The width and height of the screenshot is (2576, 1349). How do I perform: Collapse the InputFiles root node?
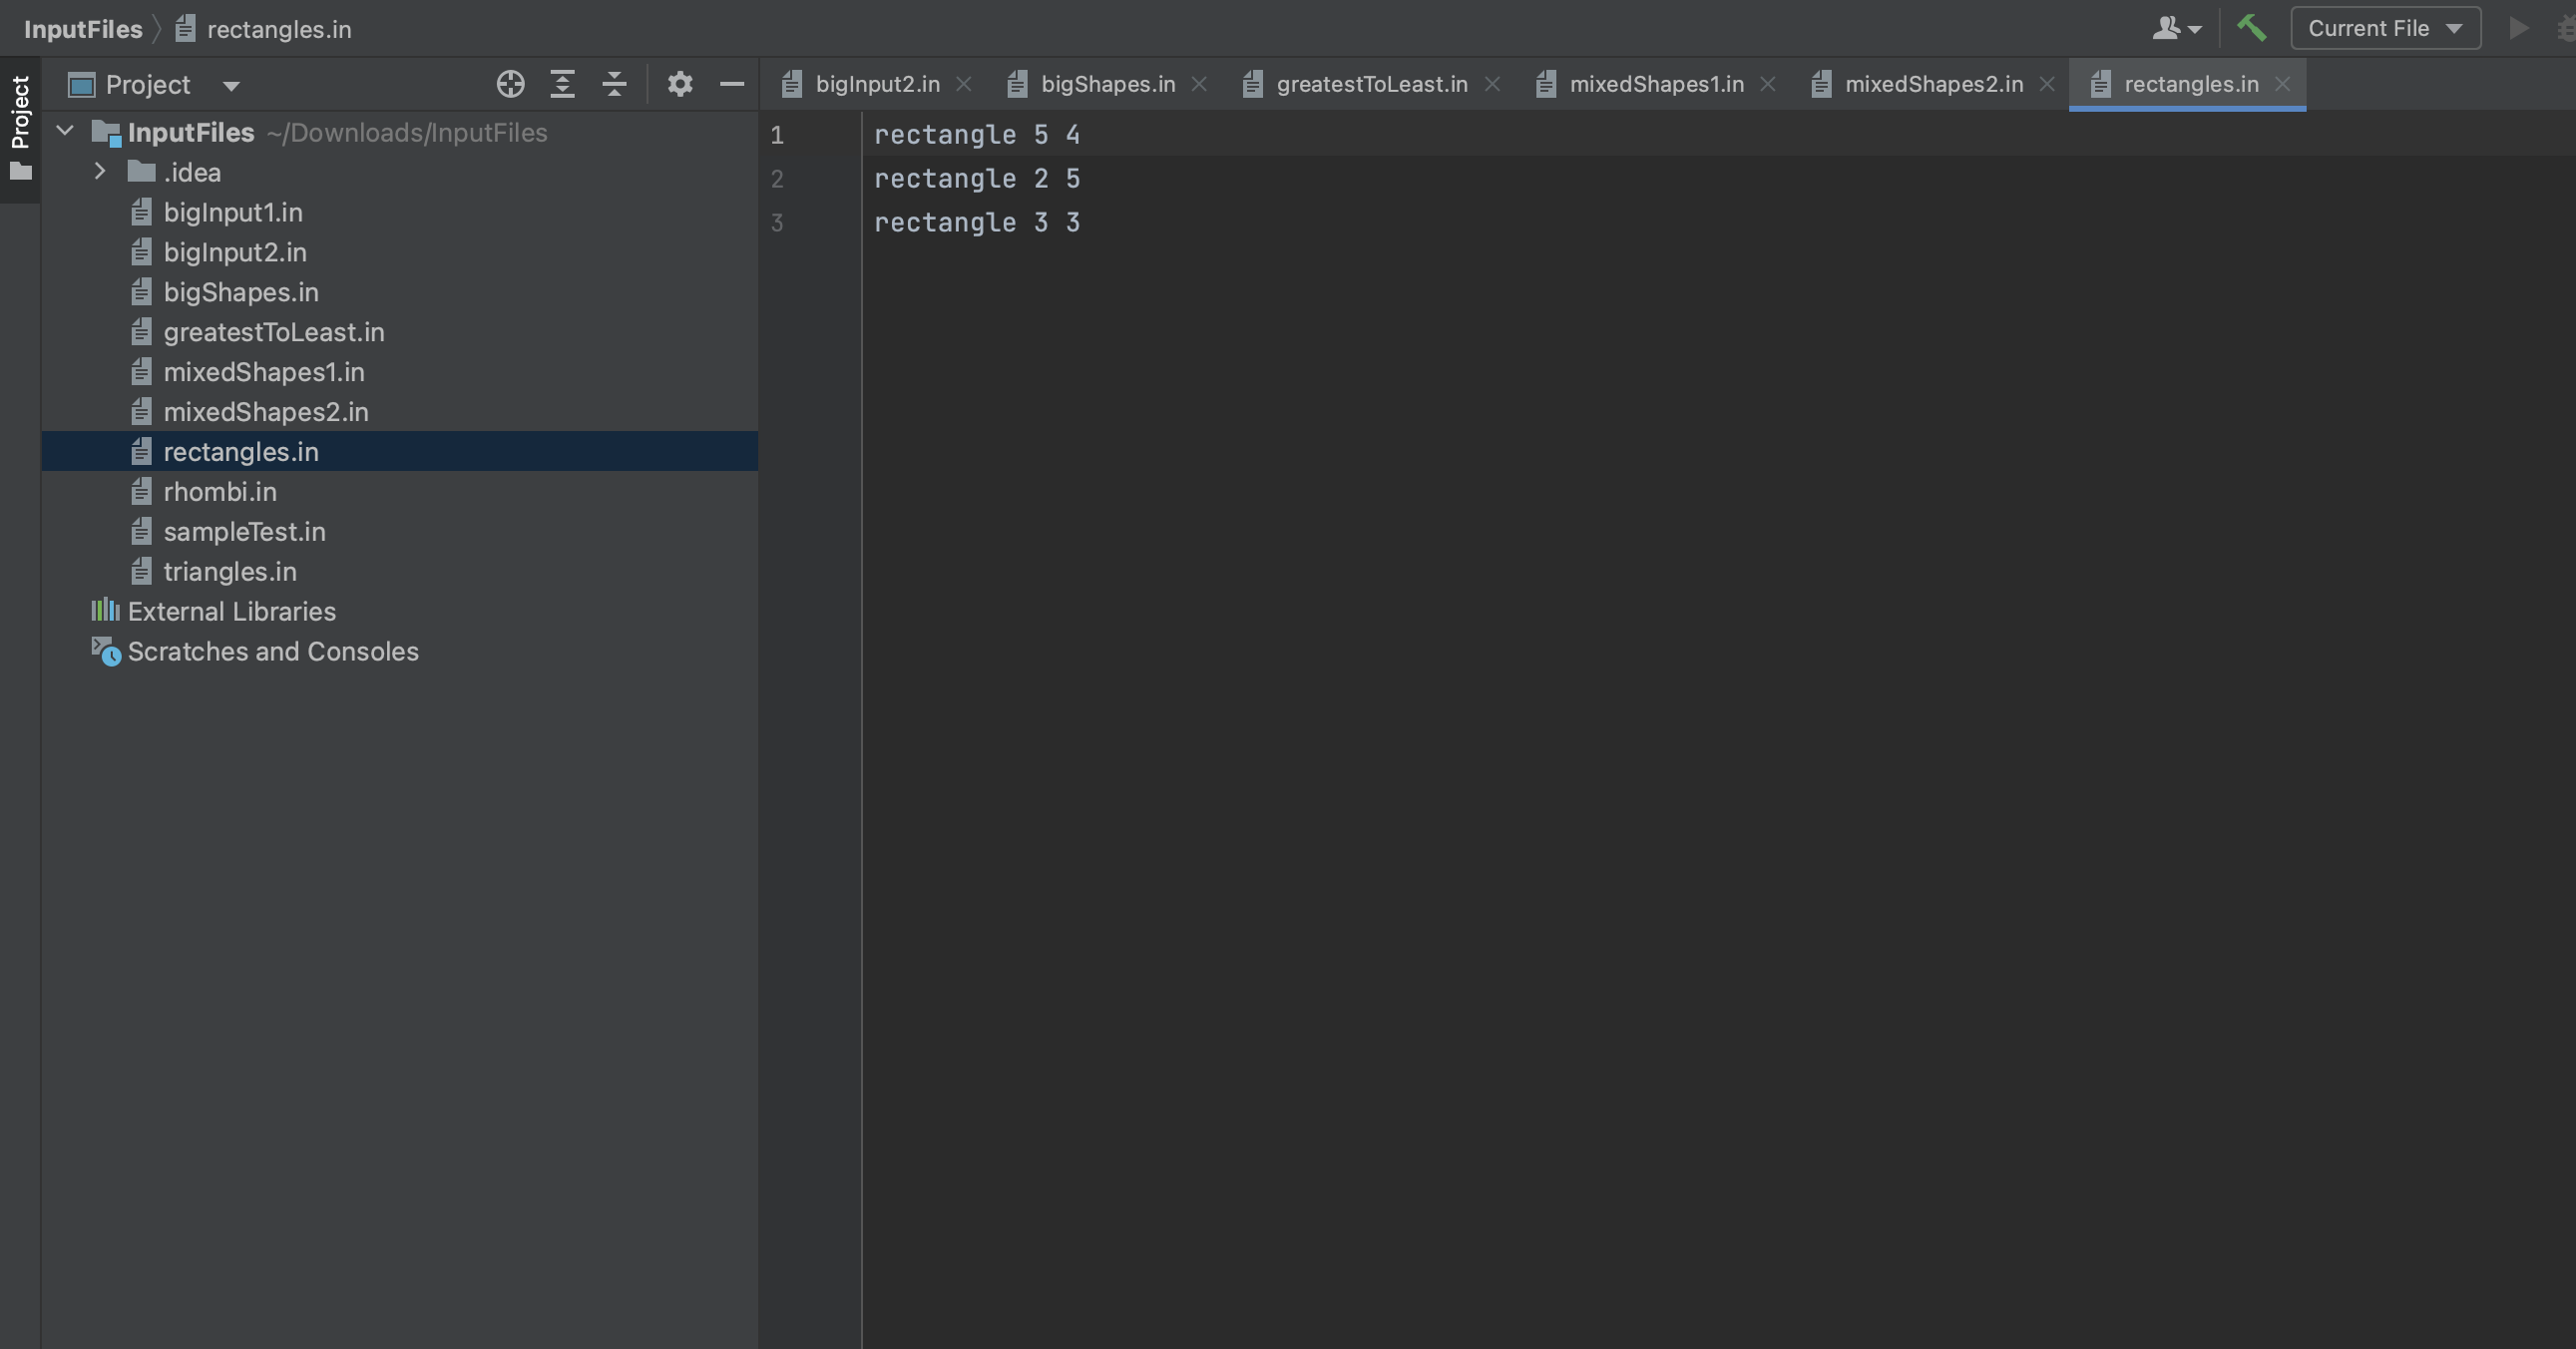click(63, 131)
